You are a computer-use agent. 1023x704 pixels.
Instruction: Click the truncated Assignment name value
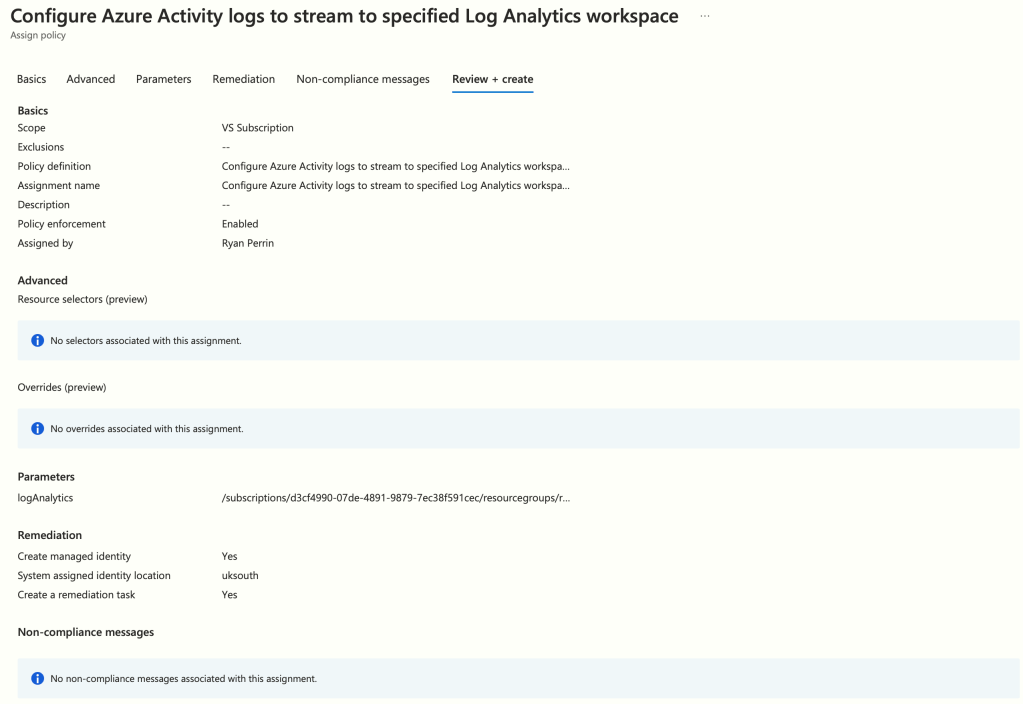[x=395, y=185]
